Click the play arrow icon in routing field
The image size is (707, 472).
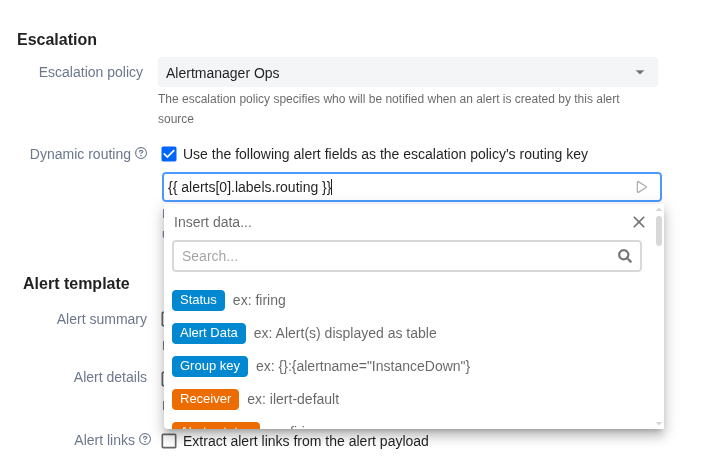(641, 187)
